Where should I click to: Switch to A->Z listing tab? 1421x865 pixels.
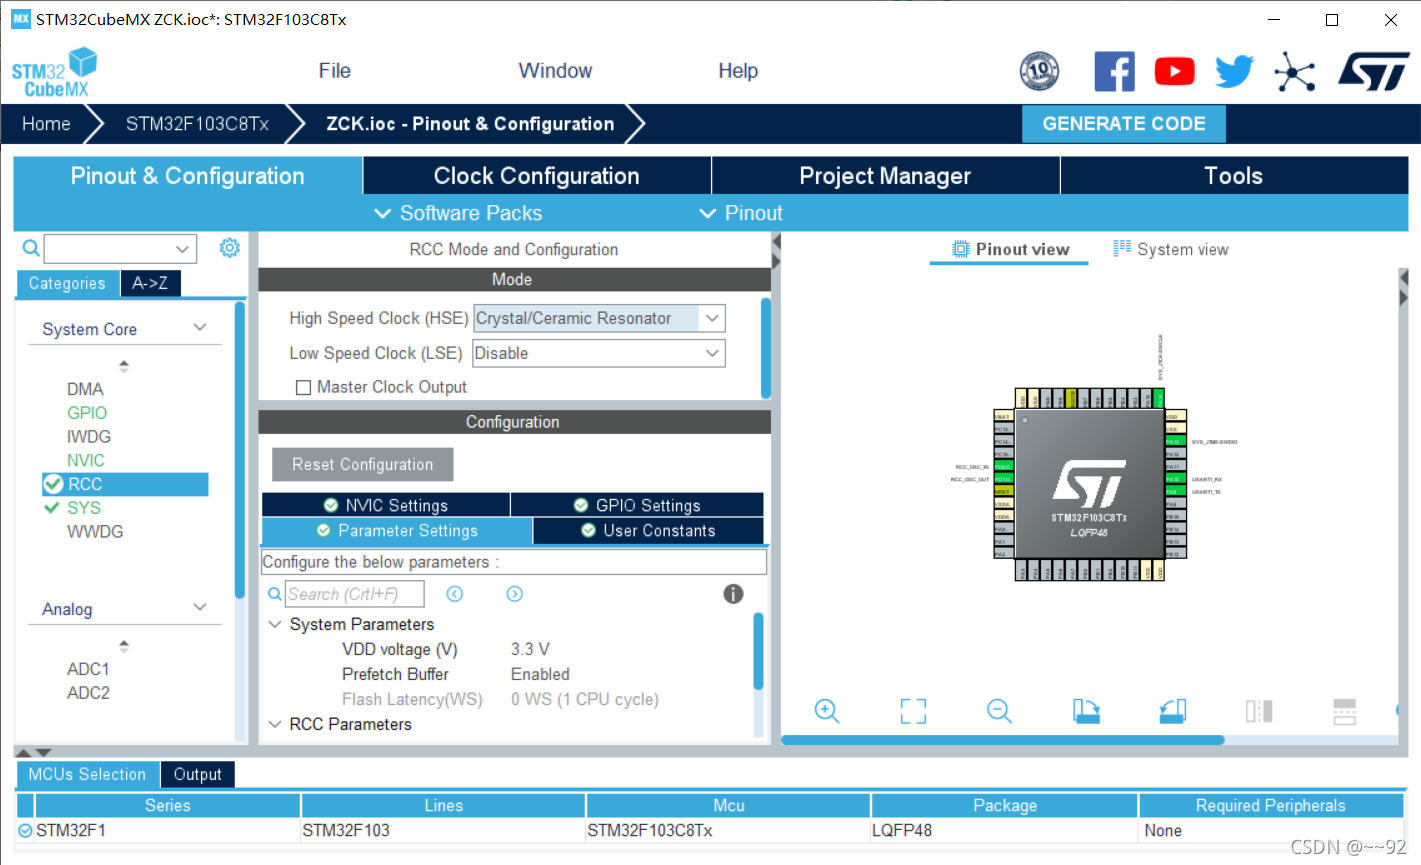coord(150,283)
